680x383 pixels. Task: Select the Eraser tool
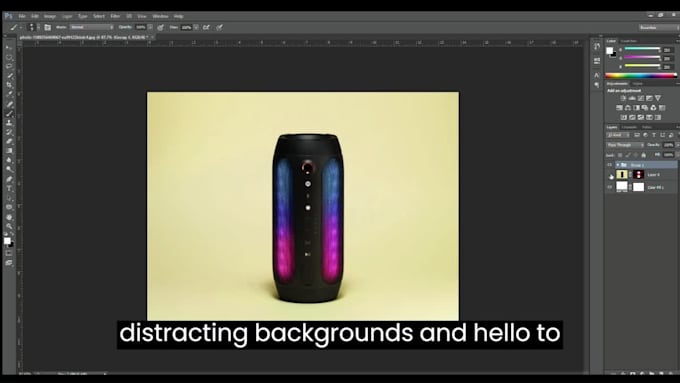pos(9,141)
